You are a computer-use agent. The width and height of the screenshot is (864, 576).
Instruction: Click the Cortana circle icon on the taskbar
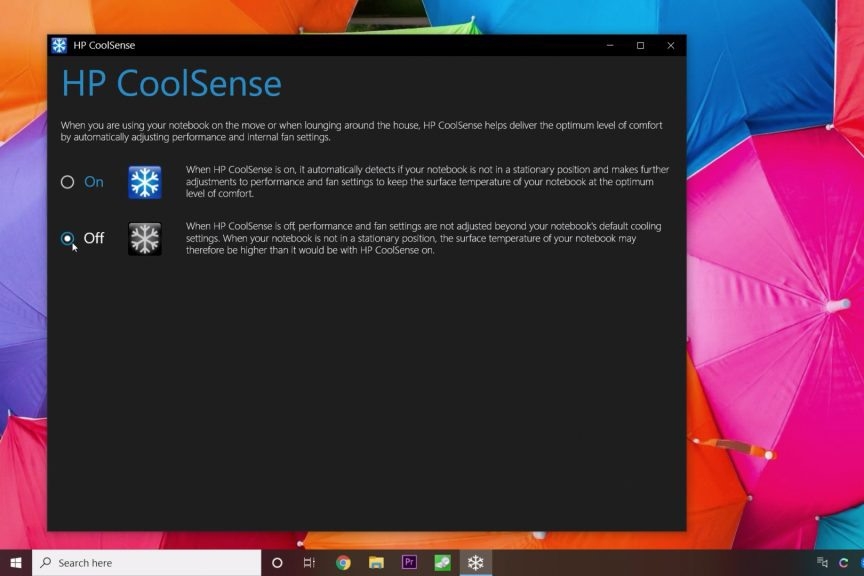tap(277, 562)
